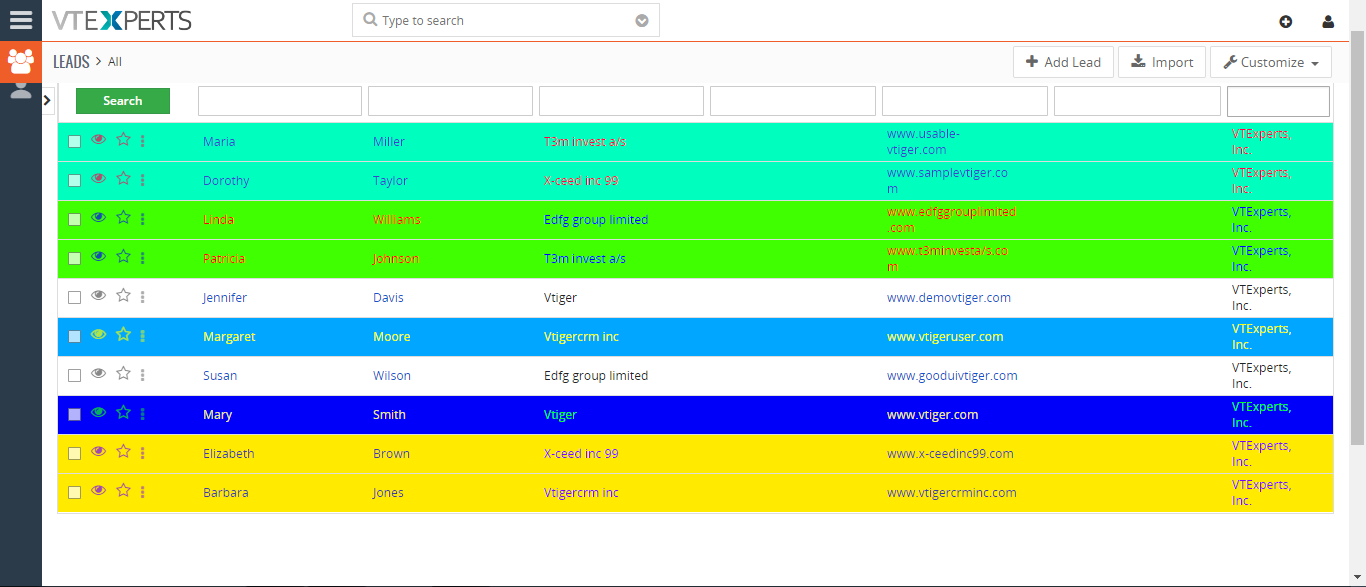Open more actions for Maria Miller row
1366x587 pixels.
[143, 141]
